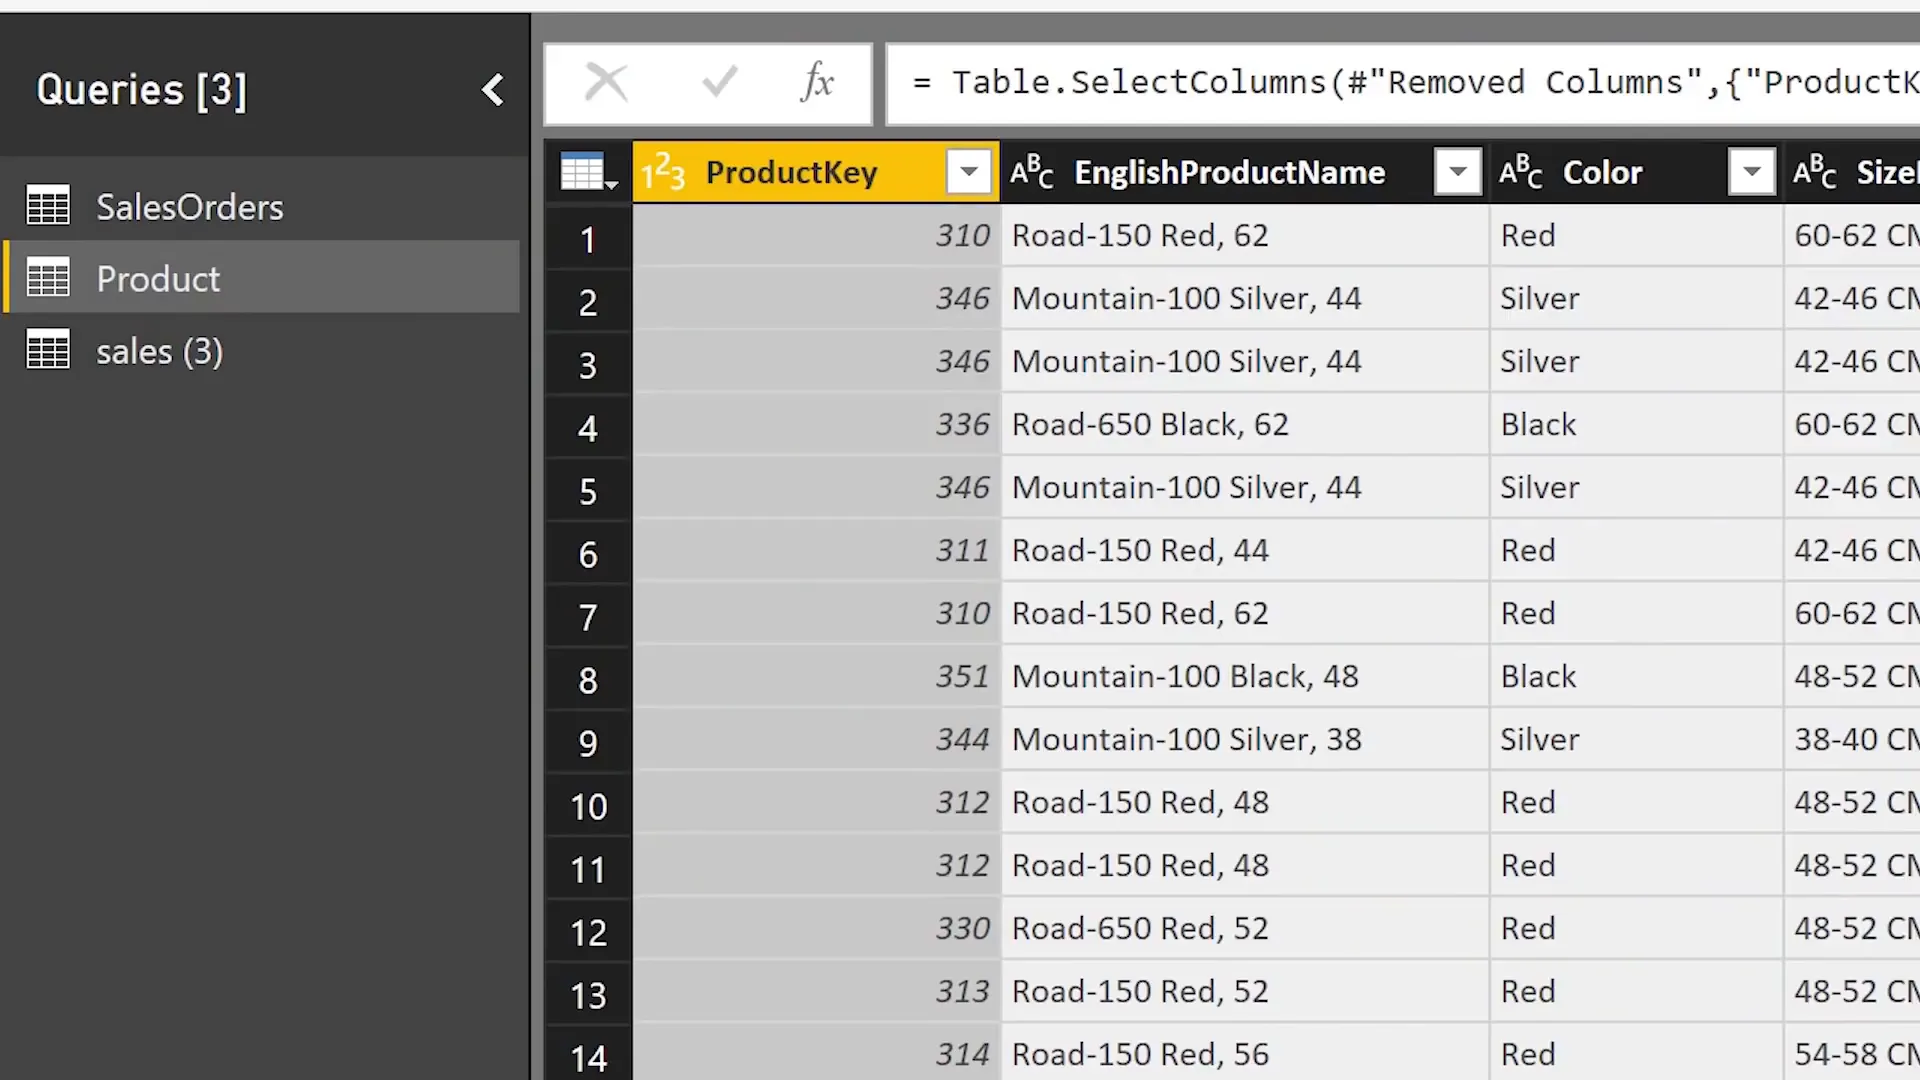Click the 54-58 CM size cell

click(1852, 1054)
